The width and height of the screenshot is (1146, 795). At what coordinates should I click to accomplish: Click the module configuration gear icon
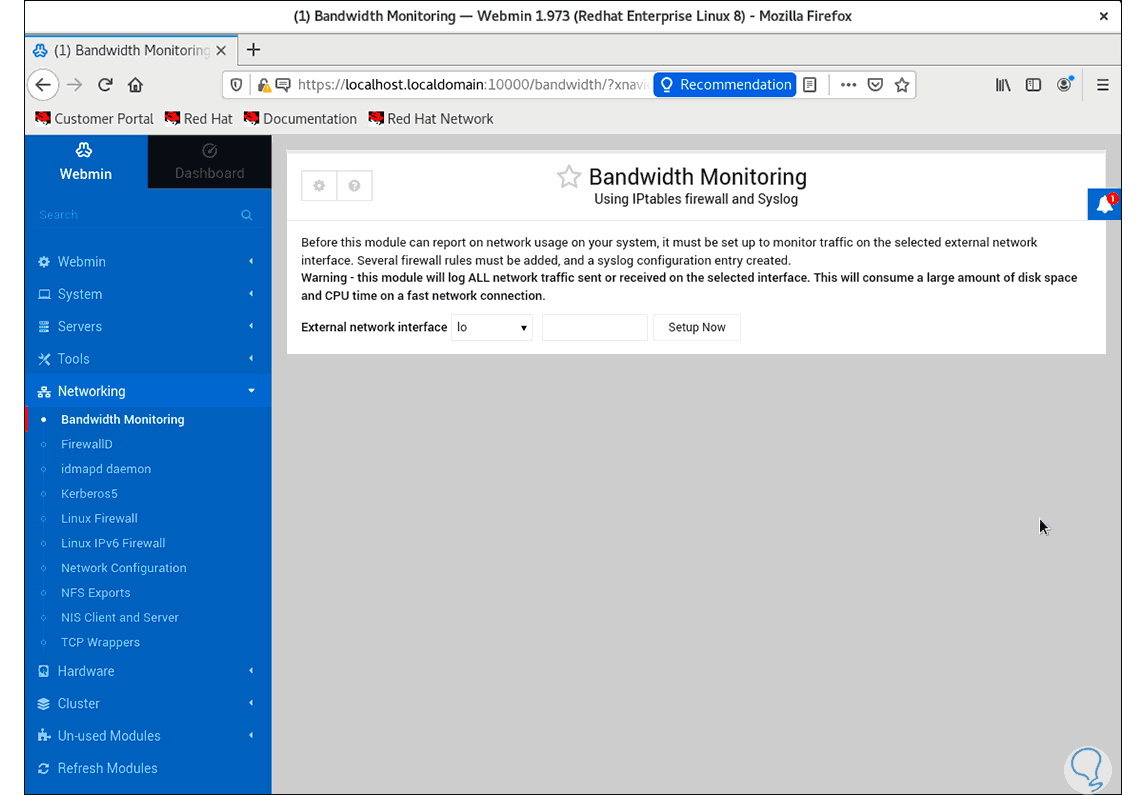click(x=319, y=186)
